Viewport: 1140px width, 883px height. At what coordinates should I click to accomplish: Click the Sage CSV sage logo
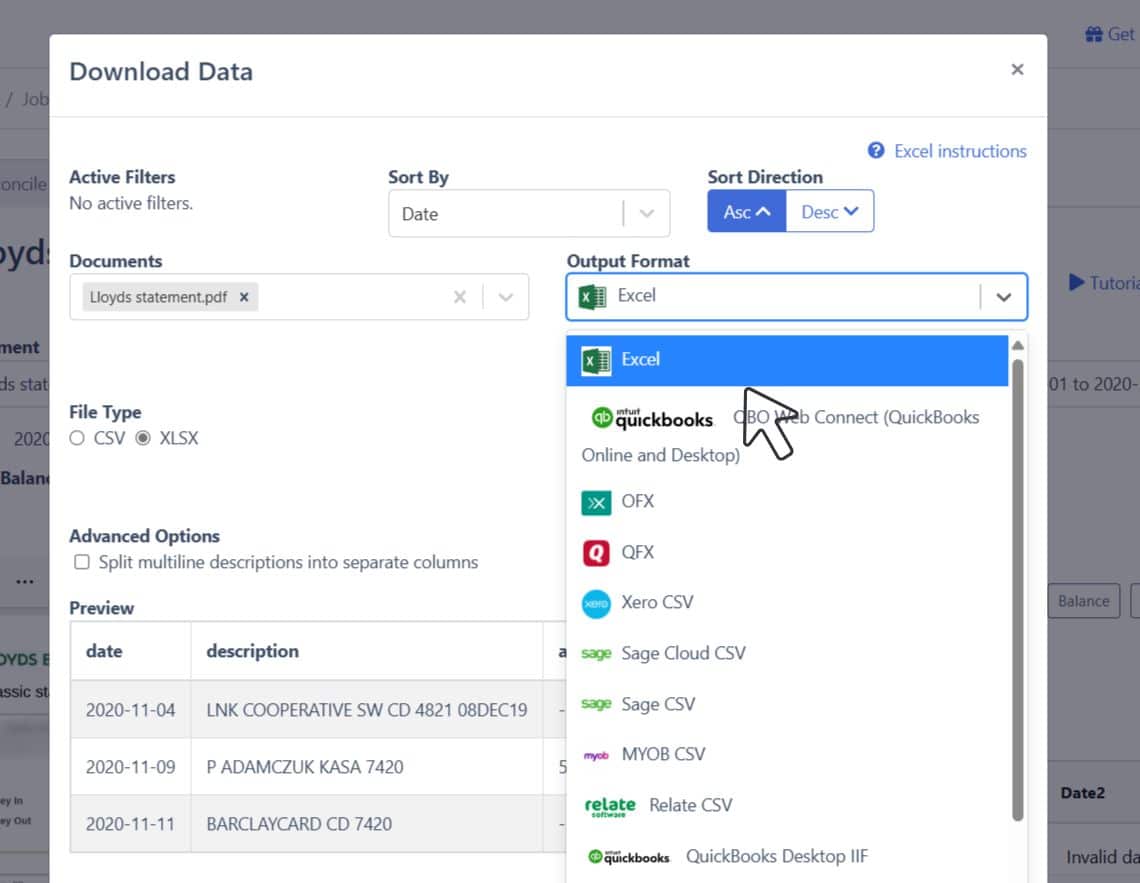(x=596, y=703)
